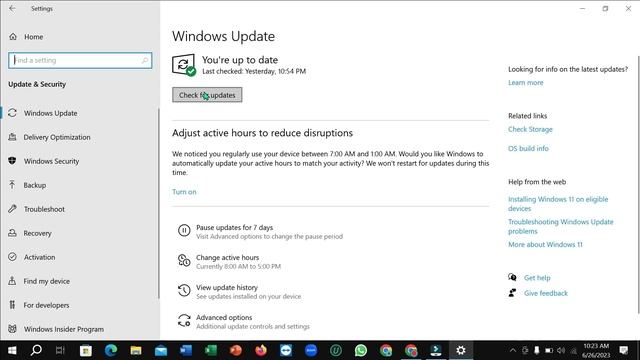Click the sidebar vertical scrollbar

[x=158, y=203]
